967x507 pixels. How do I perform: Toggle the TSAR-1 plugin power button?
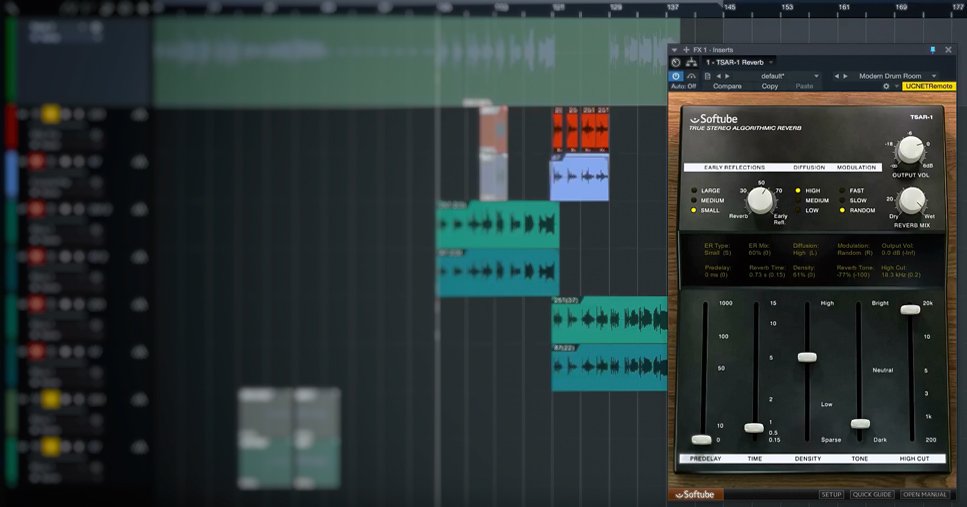(676, 76)
